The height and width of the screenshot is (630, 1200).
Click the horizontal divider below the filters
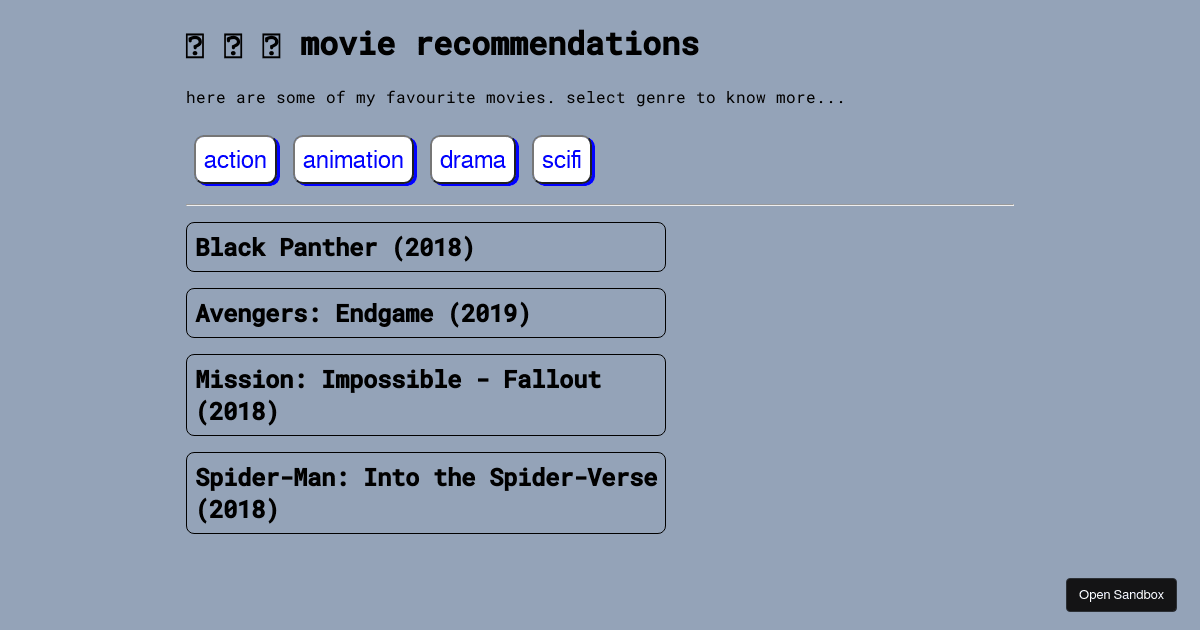pos(599,205)
